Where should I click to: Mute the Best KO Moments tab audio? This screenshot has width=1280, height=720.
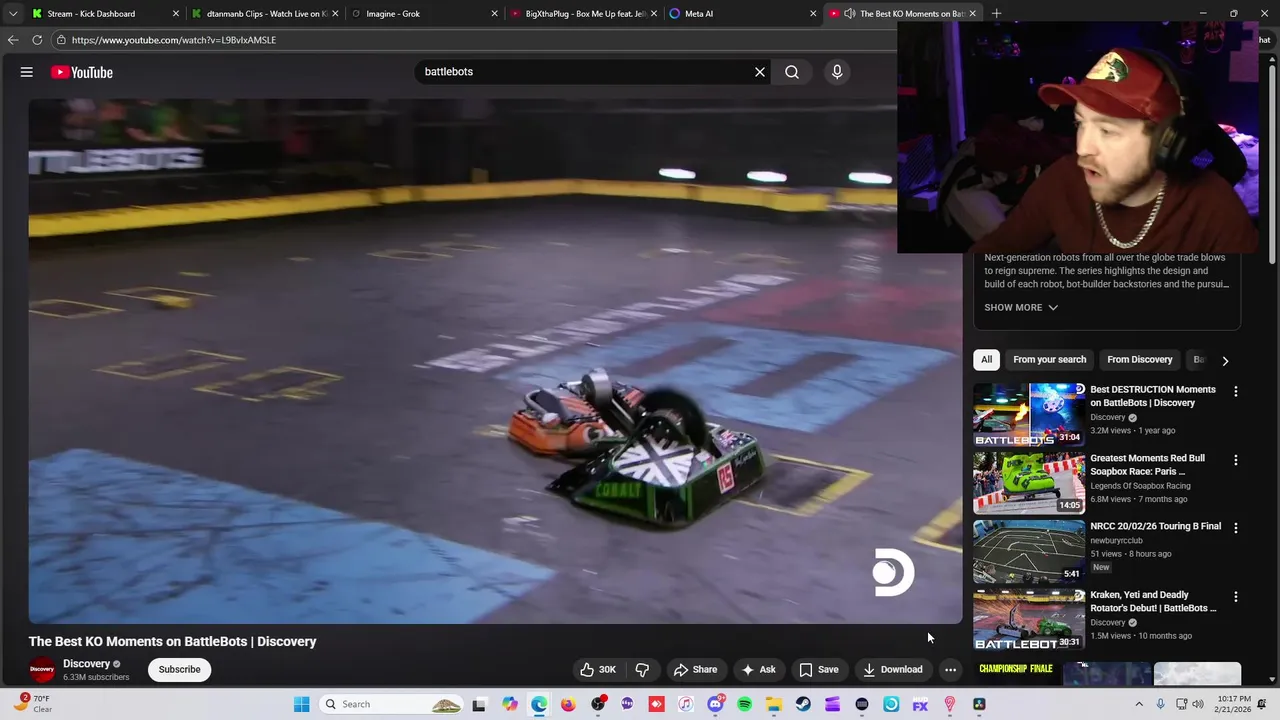(849, 14)
